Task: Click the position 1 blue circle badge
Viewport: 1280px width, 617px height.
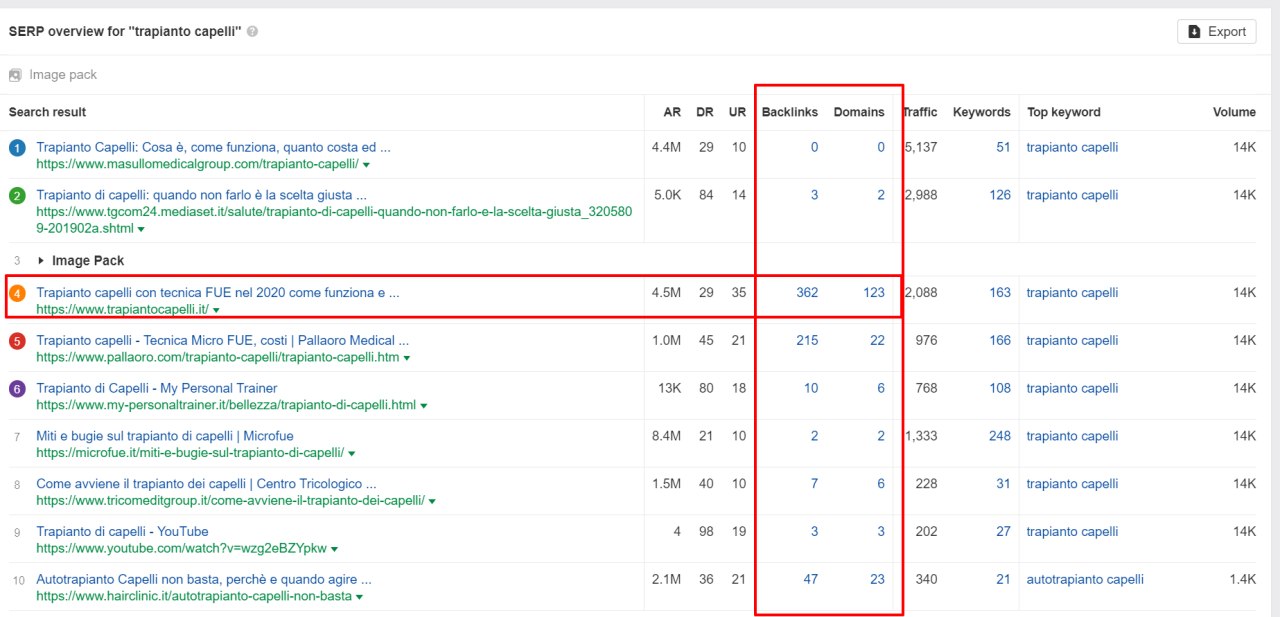Action: (17, 148)
